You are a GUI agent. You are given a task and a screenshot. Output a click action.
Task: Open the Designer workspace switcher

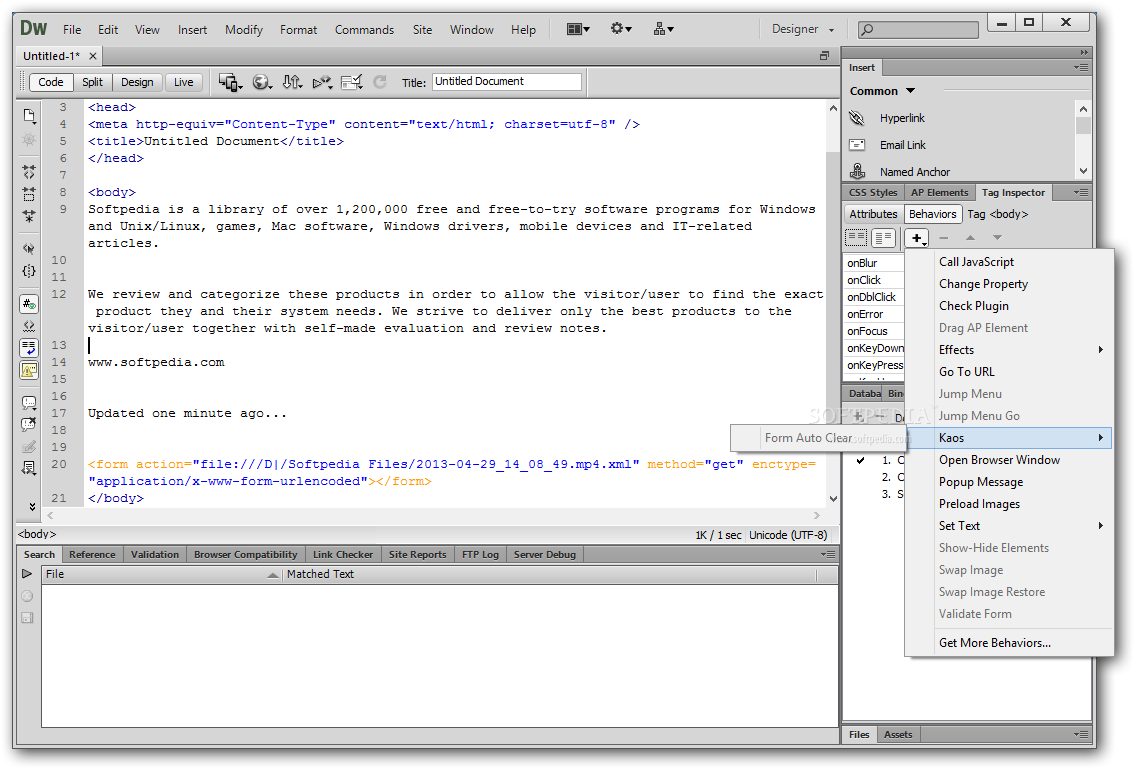[x=803, y=29]
